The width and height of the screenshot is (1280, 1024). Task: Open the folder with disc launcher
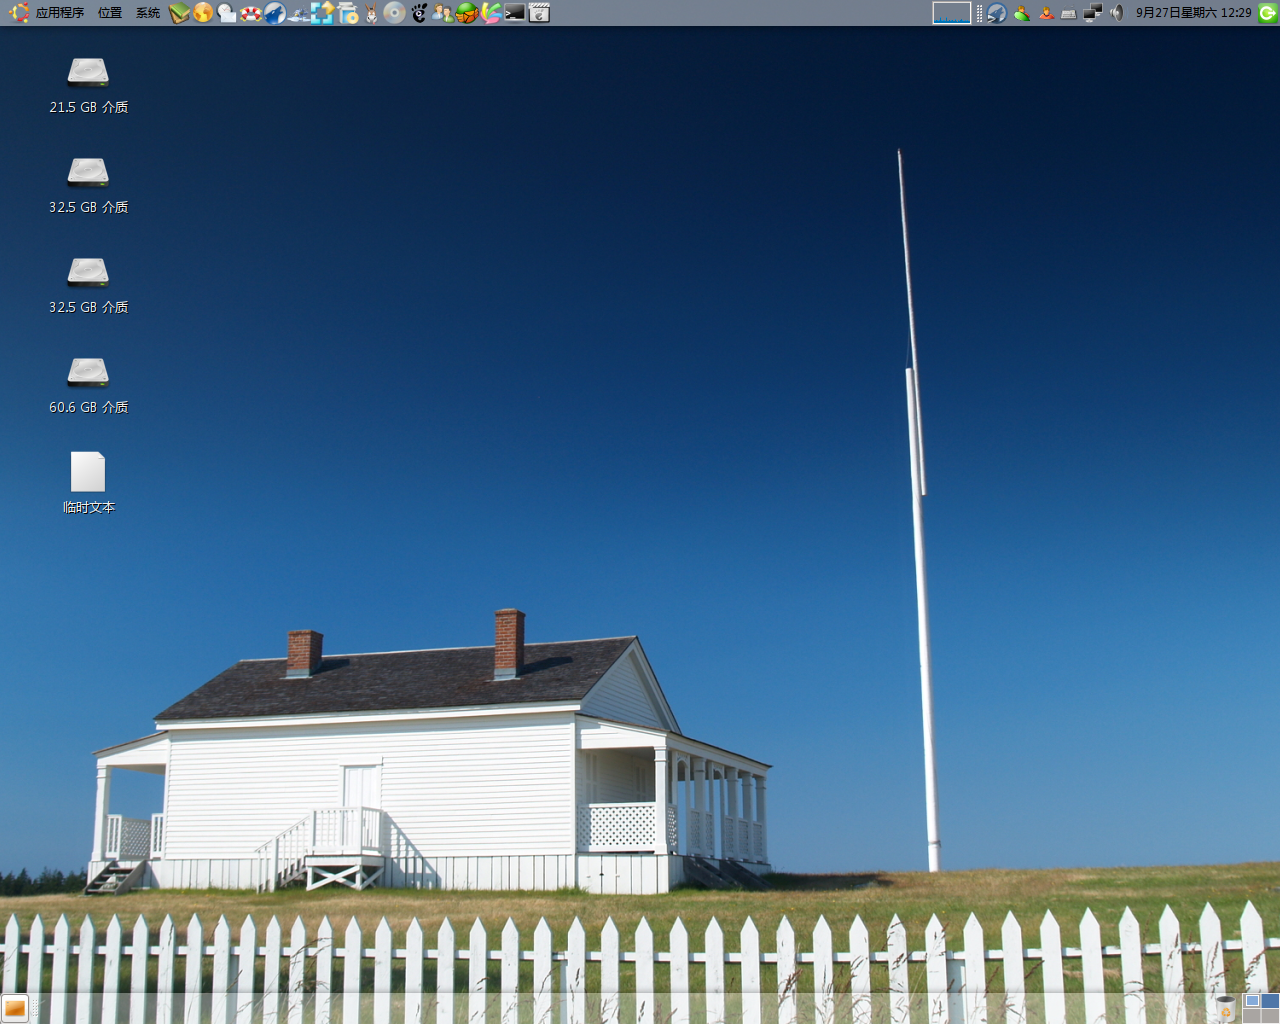pos(347,13)
